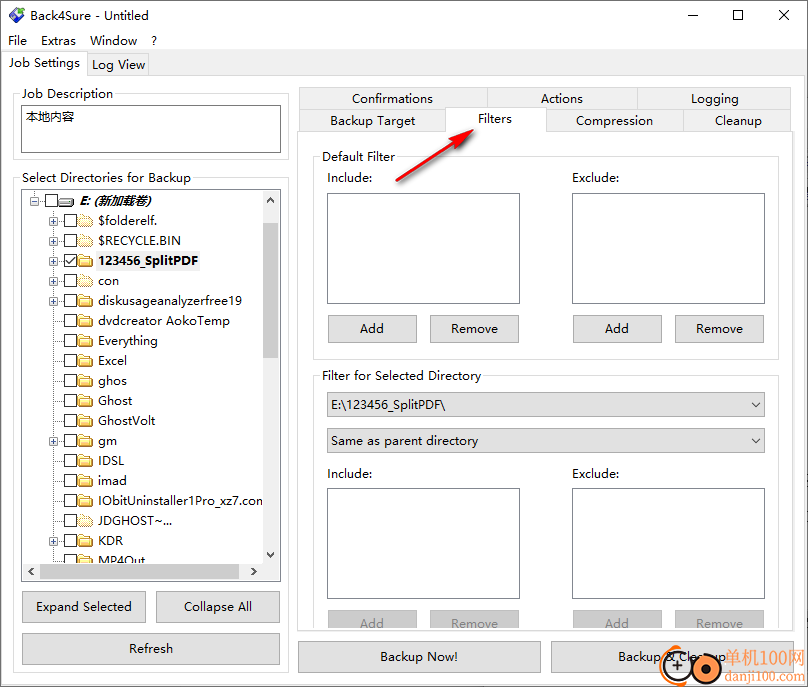This screenshot has height=687, width=808.
Task: Open the ? help menu
Action: click(154, 41)
